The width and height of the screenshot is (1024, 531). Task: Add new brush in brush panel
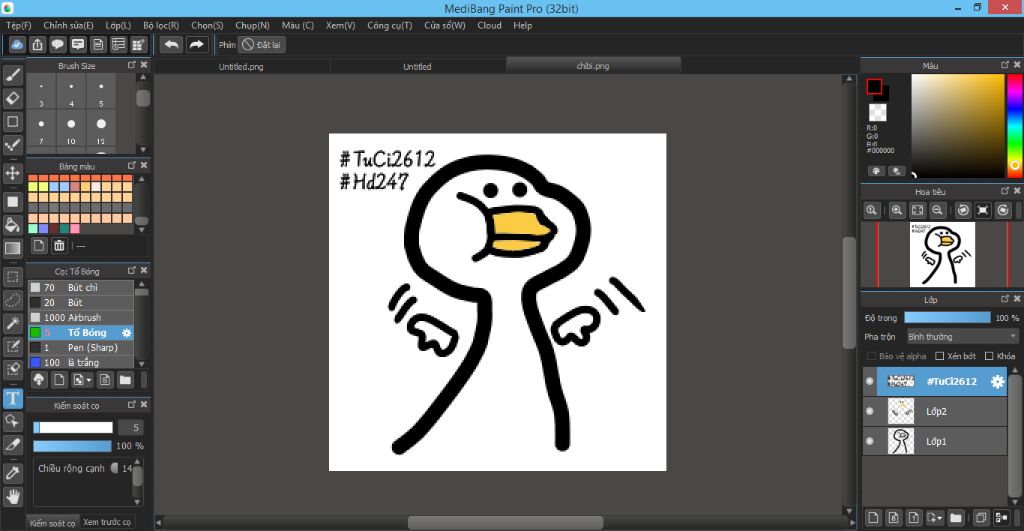59,379
